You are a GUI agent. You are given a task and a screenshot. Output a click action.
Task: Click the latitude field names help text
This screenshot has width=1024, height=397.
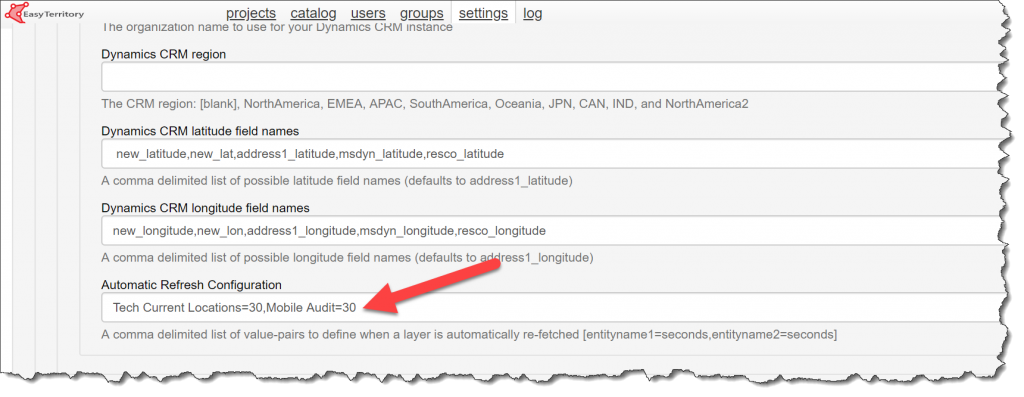tap(337, 181)
